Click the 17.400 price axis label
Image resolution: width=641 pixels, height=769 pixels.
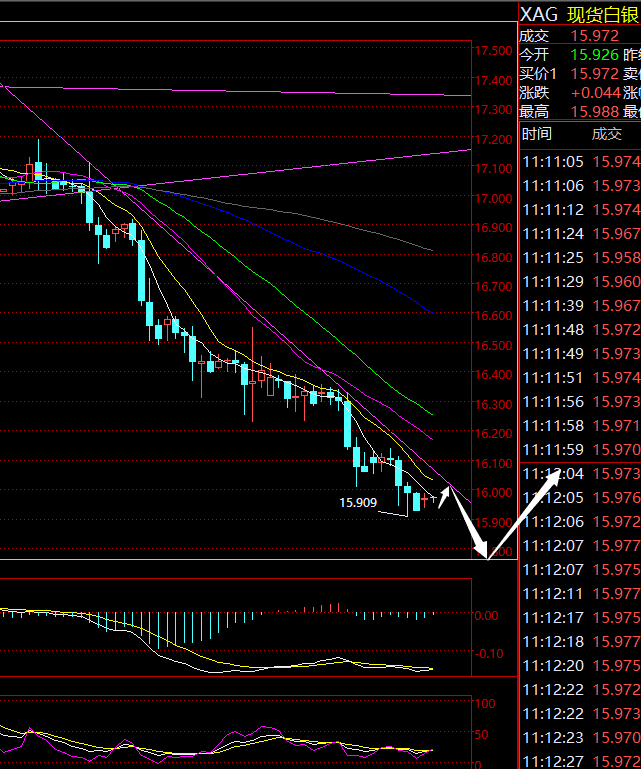pyautogui.click(x=493, y=80)
